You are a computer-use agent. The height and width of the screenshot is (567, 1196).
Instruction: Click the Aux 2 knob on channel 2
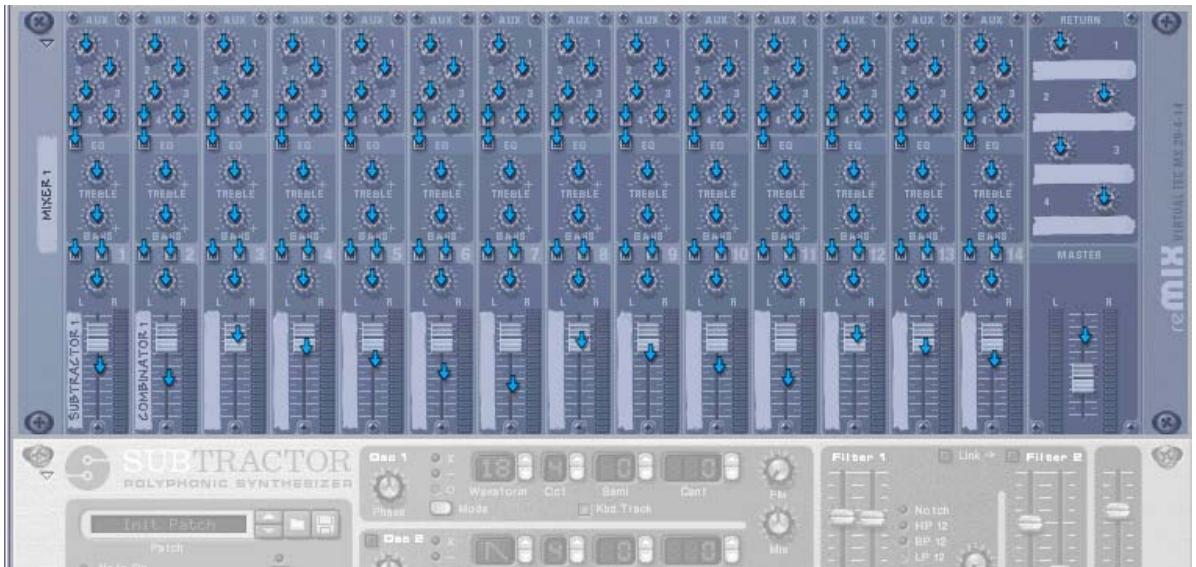pos(178,69)
